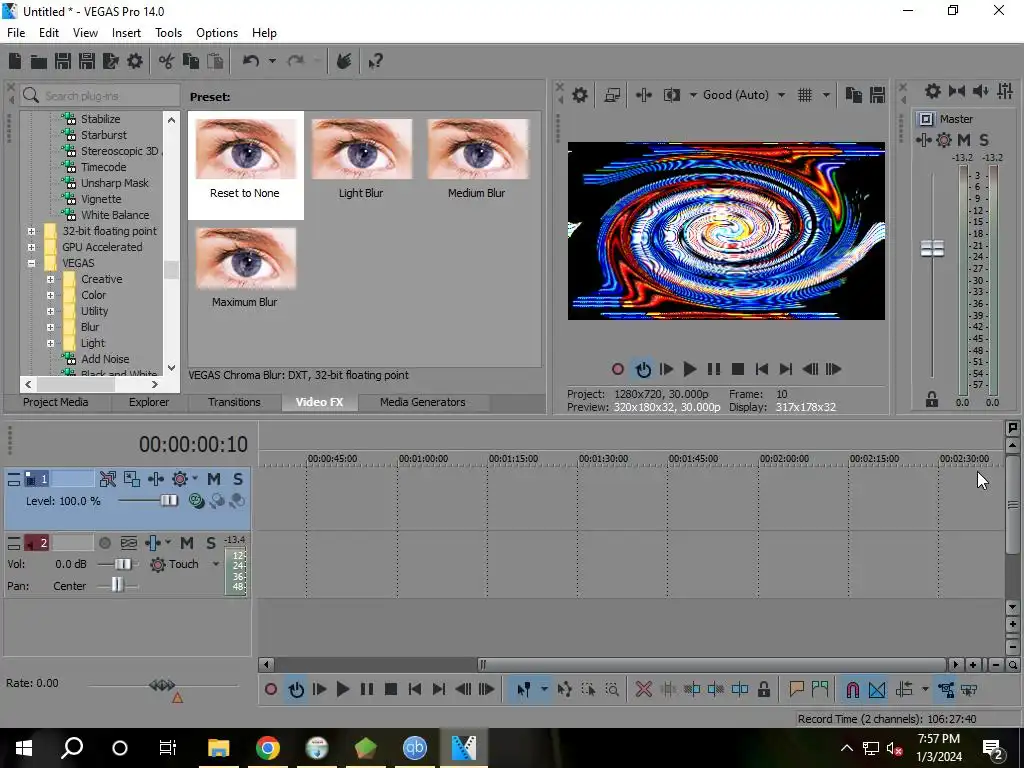Expand the Blur folder
Viewport: 1024px width, 768px height.
(50, 327)
